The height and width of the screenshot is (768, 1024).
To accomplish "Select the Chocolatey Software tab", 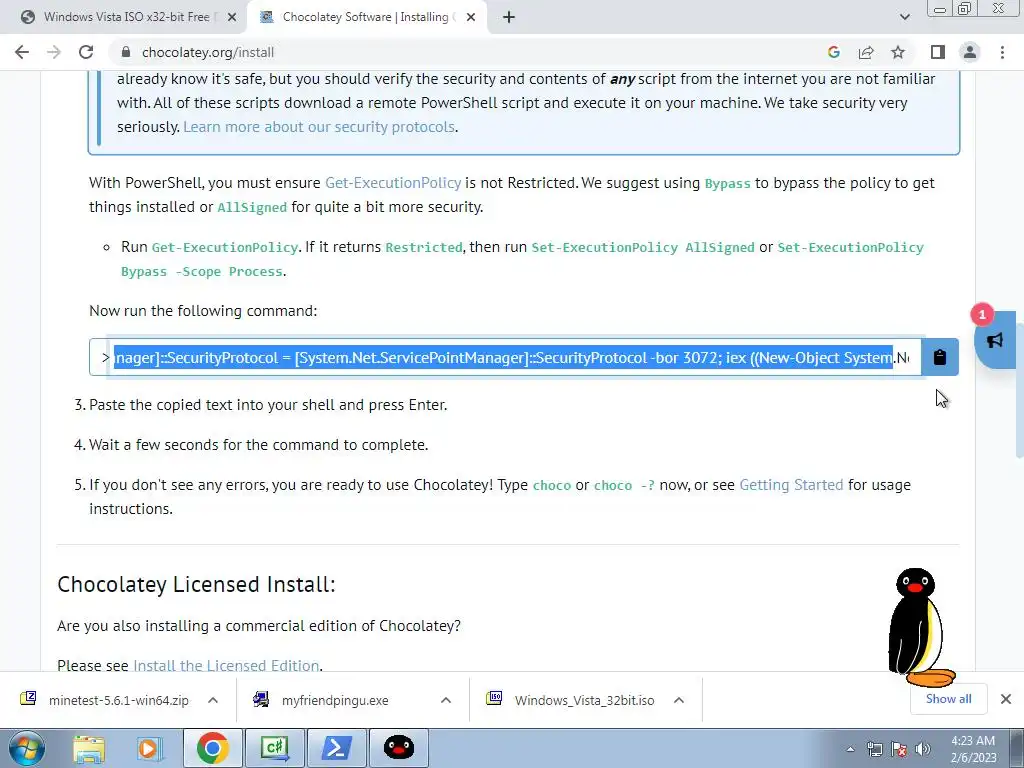I will pos(367,17).
